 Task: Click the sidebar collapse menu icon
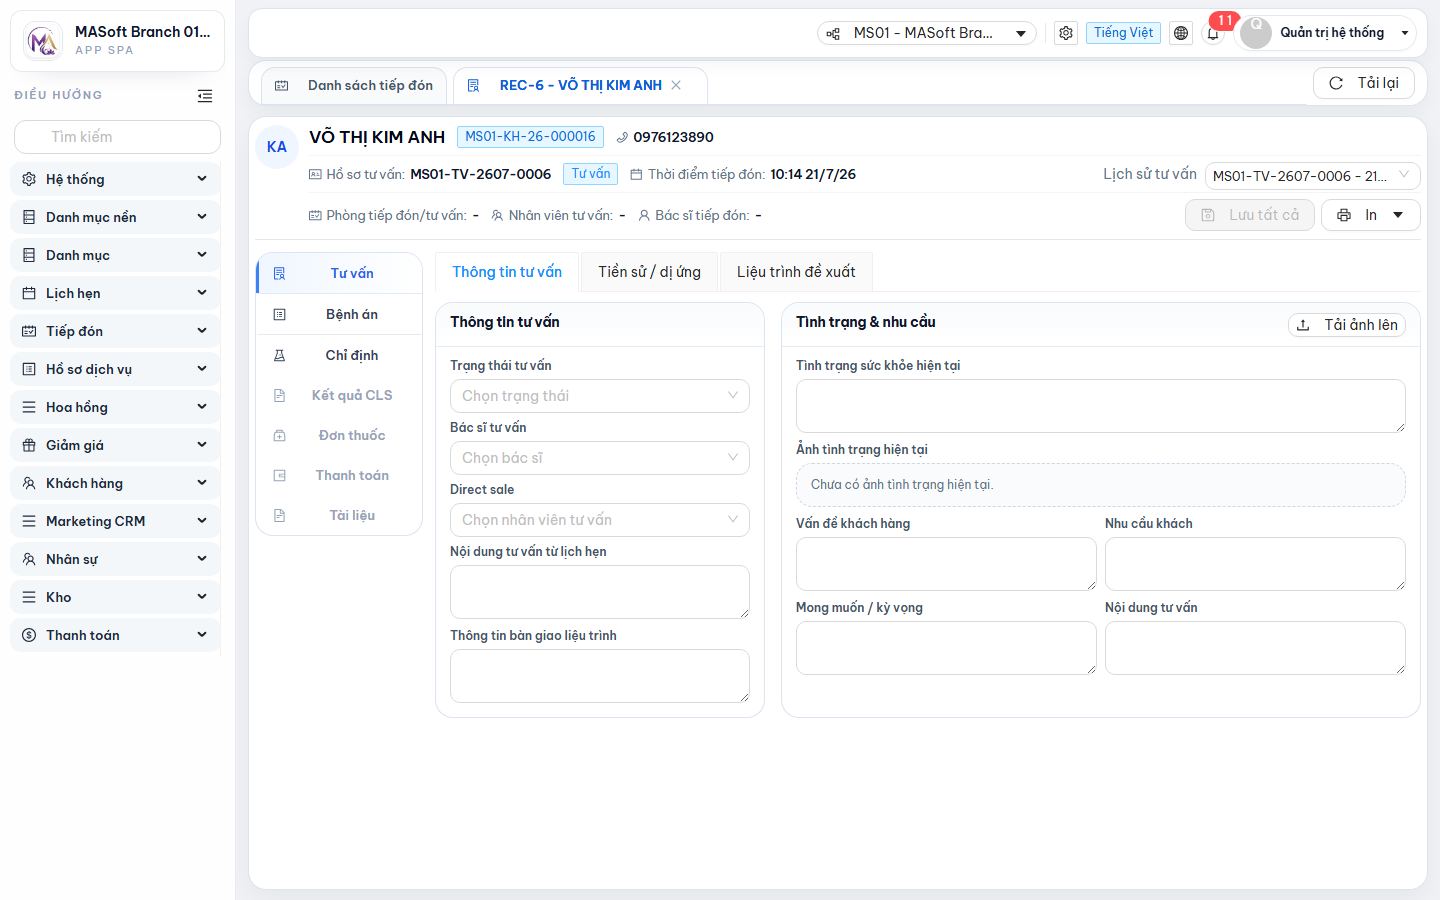[x=205, y=96]
